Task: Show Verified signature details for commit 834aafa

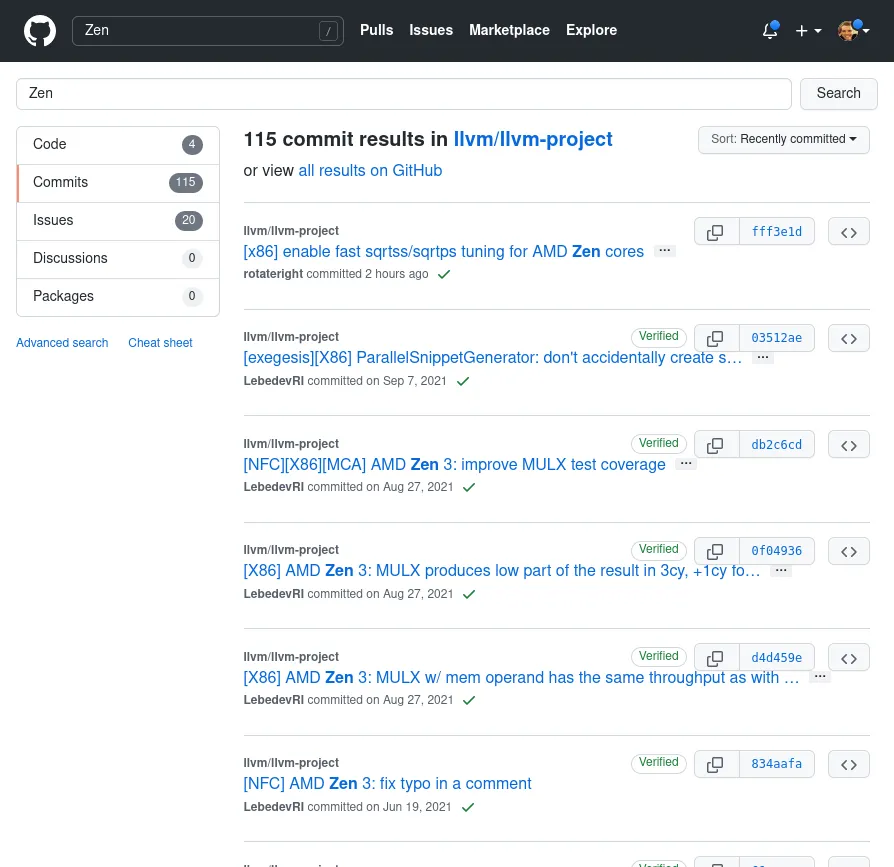Action: click(x=659, y=763)
